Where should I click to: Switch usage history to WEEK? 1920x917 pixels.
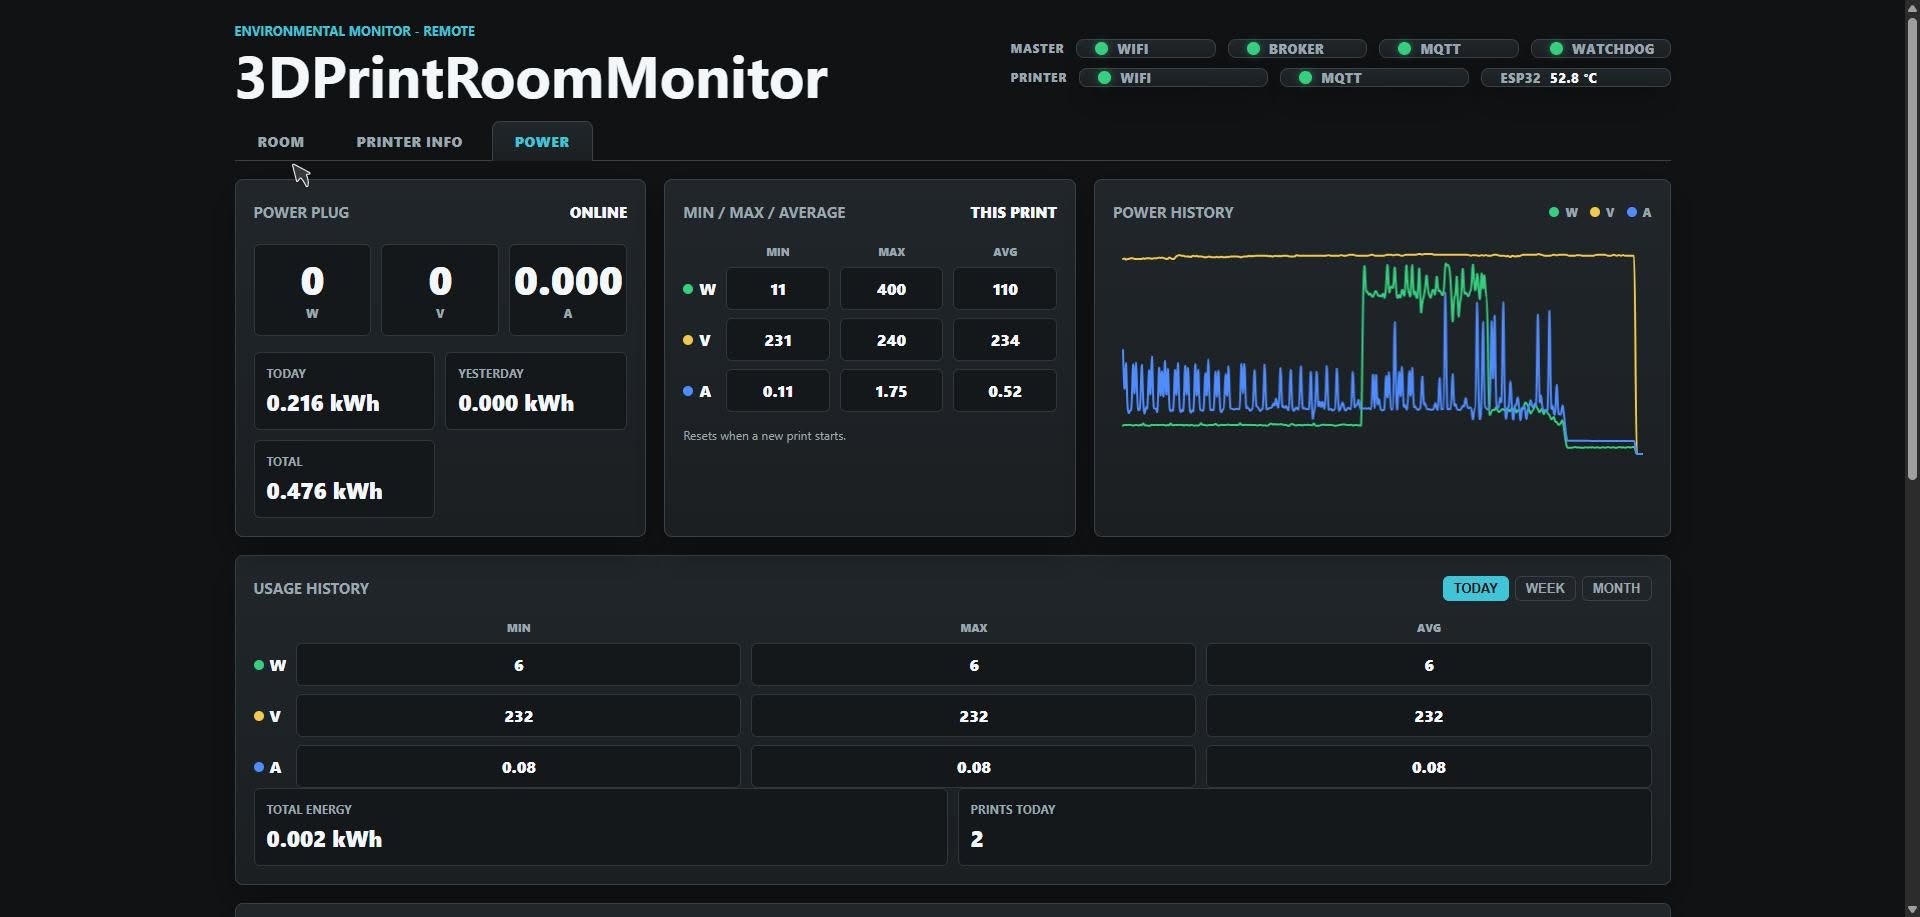1545,588
